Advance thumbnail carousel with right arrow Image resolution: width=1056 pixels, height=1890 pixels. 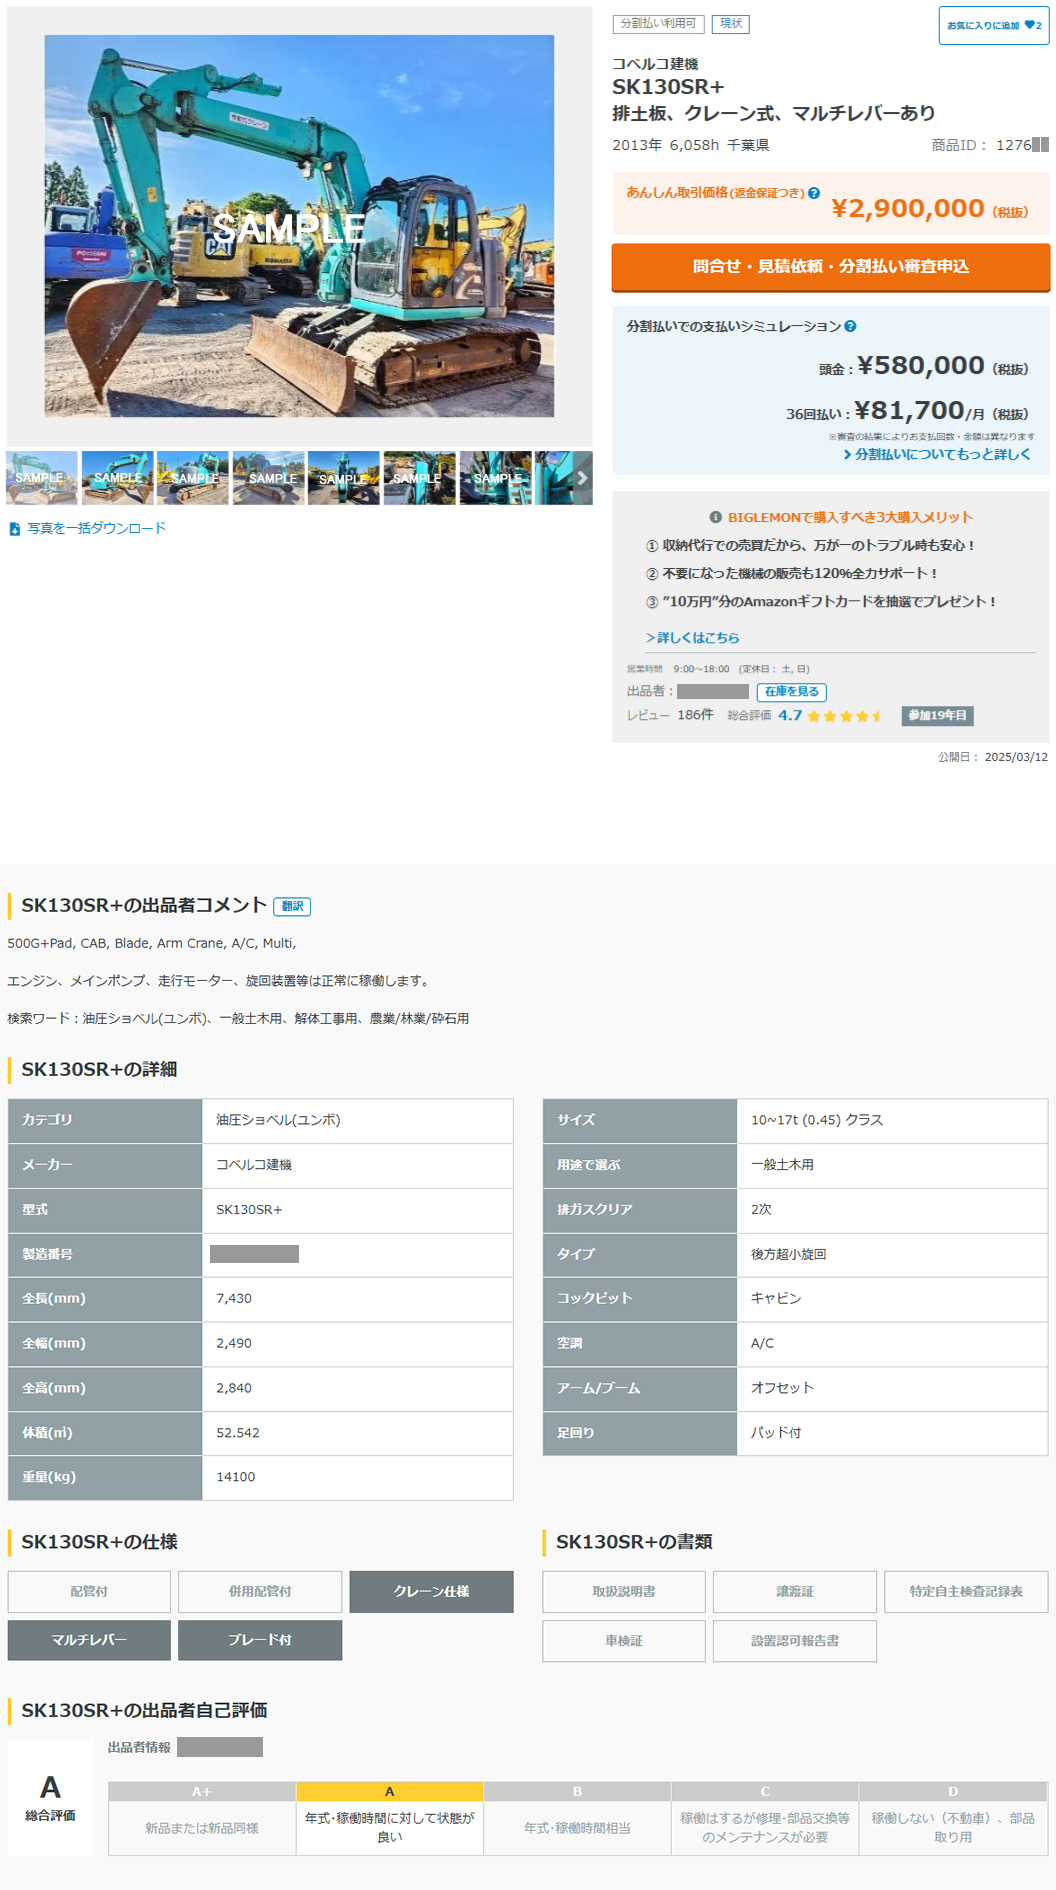pyautogui.click(x=582, y=478)
